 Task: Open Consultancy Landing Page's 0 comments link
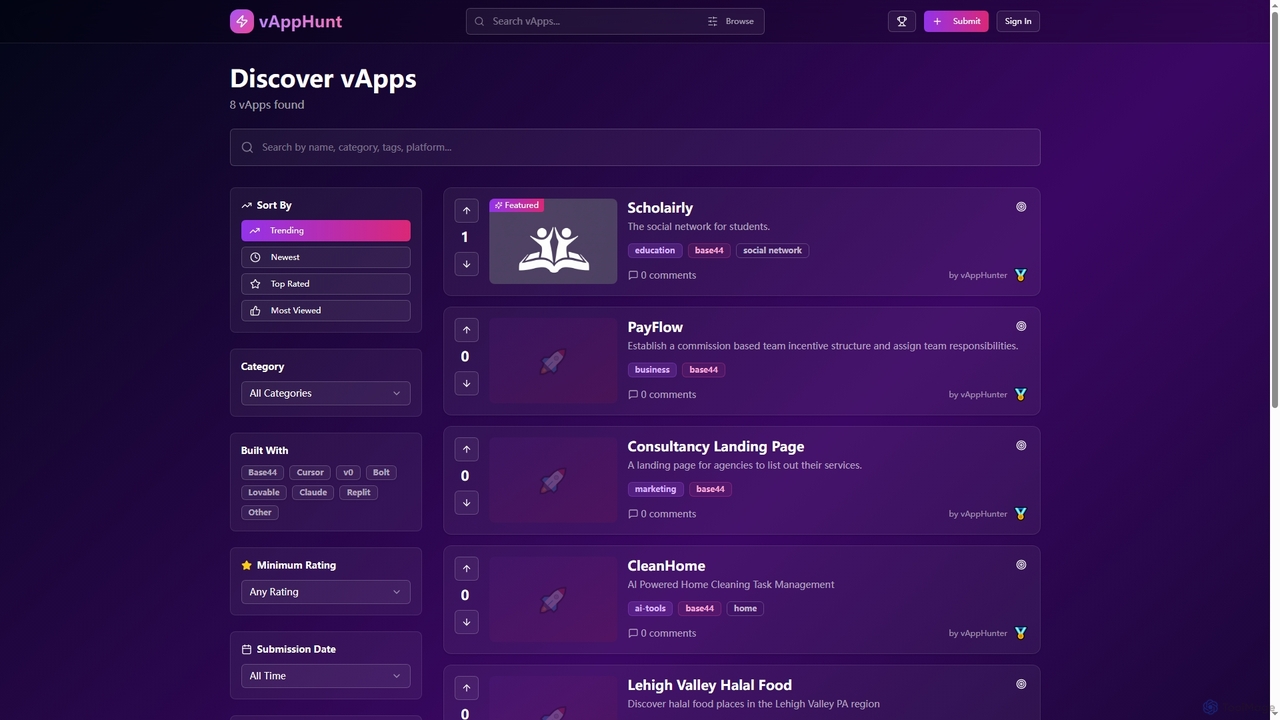click(x=662, y=514)
